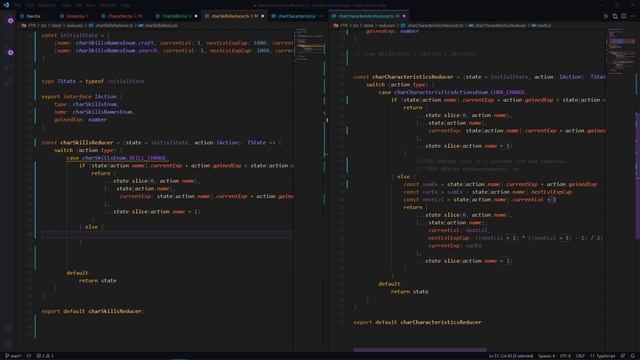Viewport: 640px width, 360px height.
Task: Click 'export default charCharacteristicsReducer' line
Action: pos(417,322)
